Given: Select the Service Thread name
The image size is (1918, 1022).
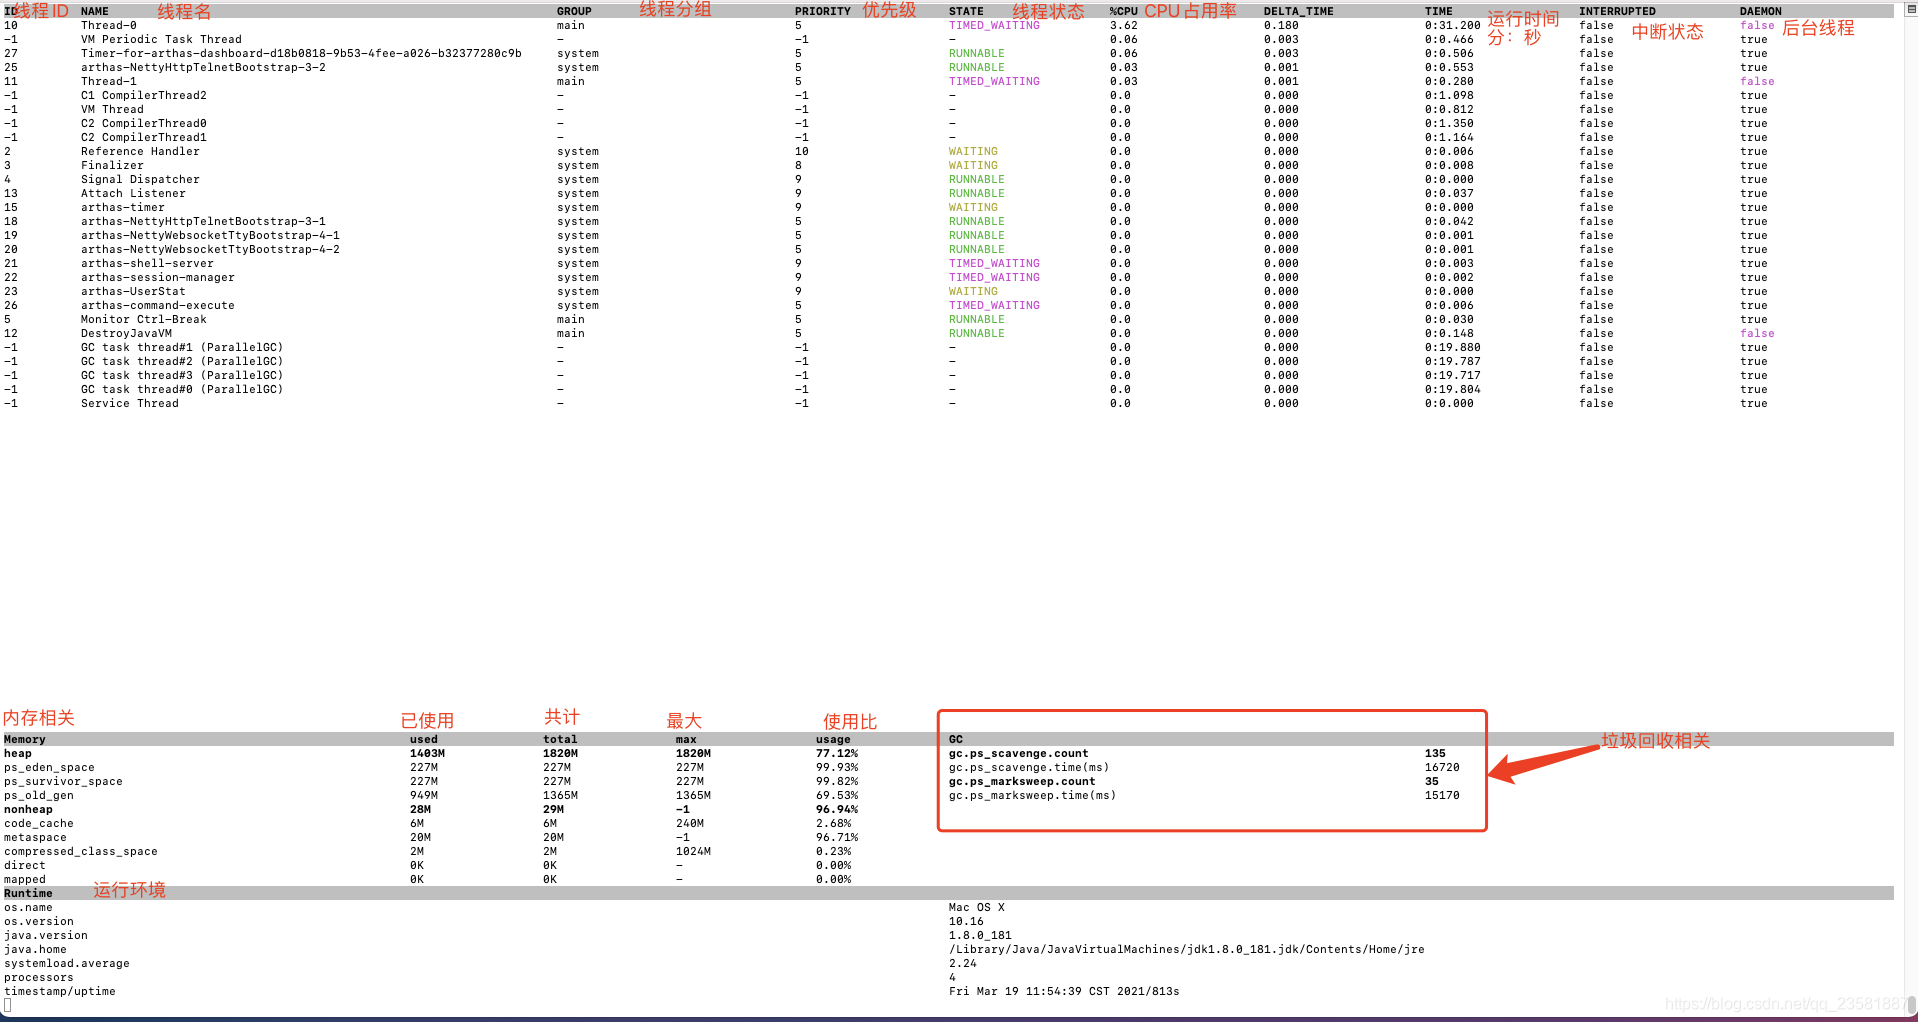Looking at the screenshot, I should click(130, 404).
